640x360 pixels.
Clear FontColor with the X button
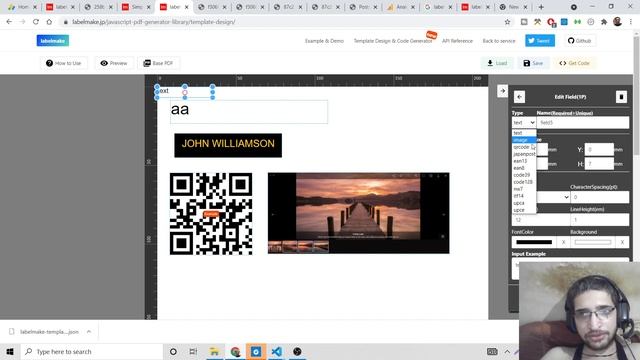(x=564, y=242)
